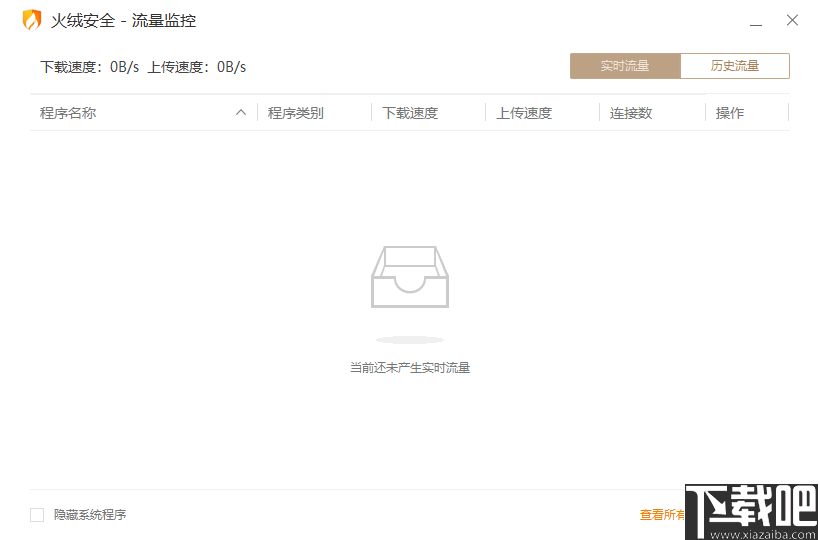Switch to the 实时流量 tab
The width and height of the screenshot is (820, 540).
tap(625, 66)
